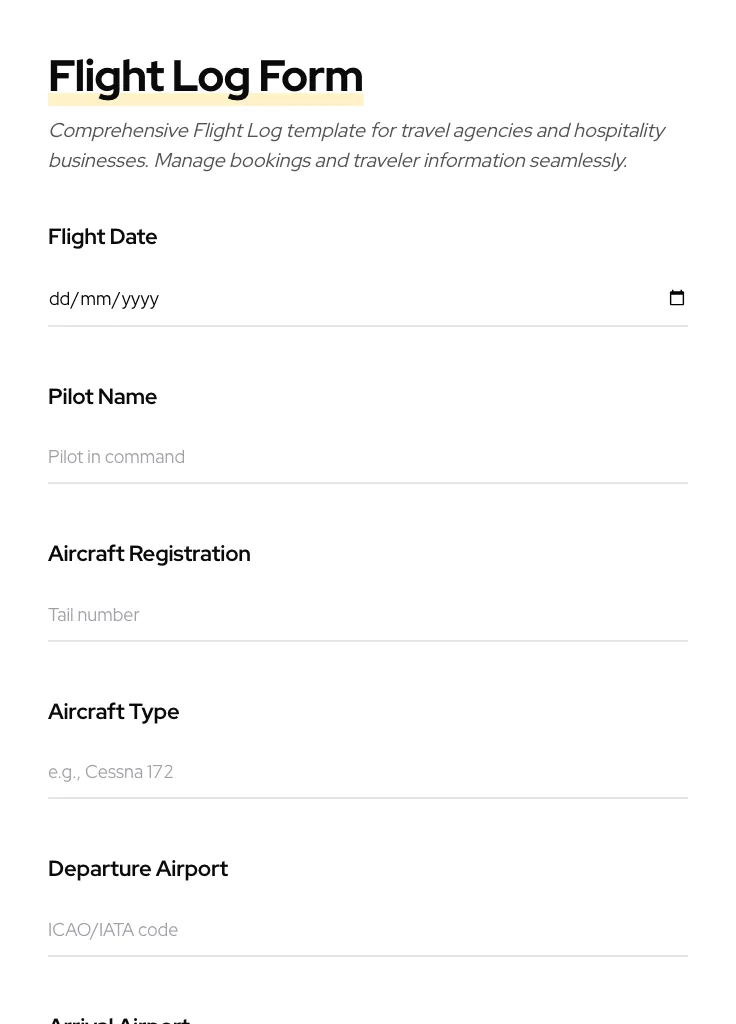Click the form description paragraph
The image size is (736, 1024).
click(357, 145)
